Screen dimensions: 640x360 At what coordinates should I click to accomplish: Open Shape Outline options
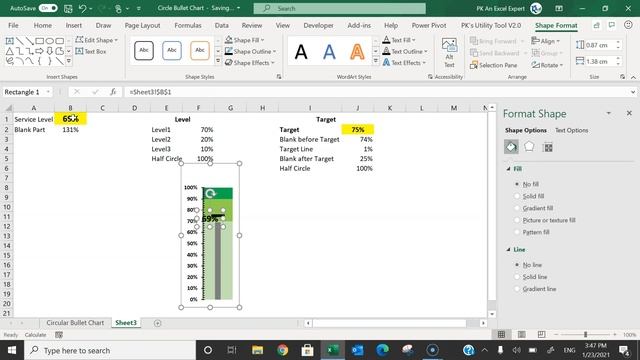click(250, 51)
